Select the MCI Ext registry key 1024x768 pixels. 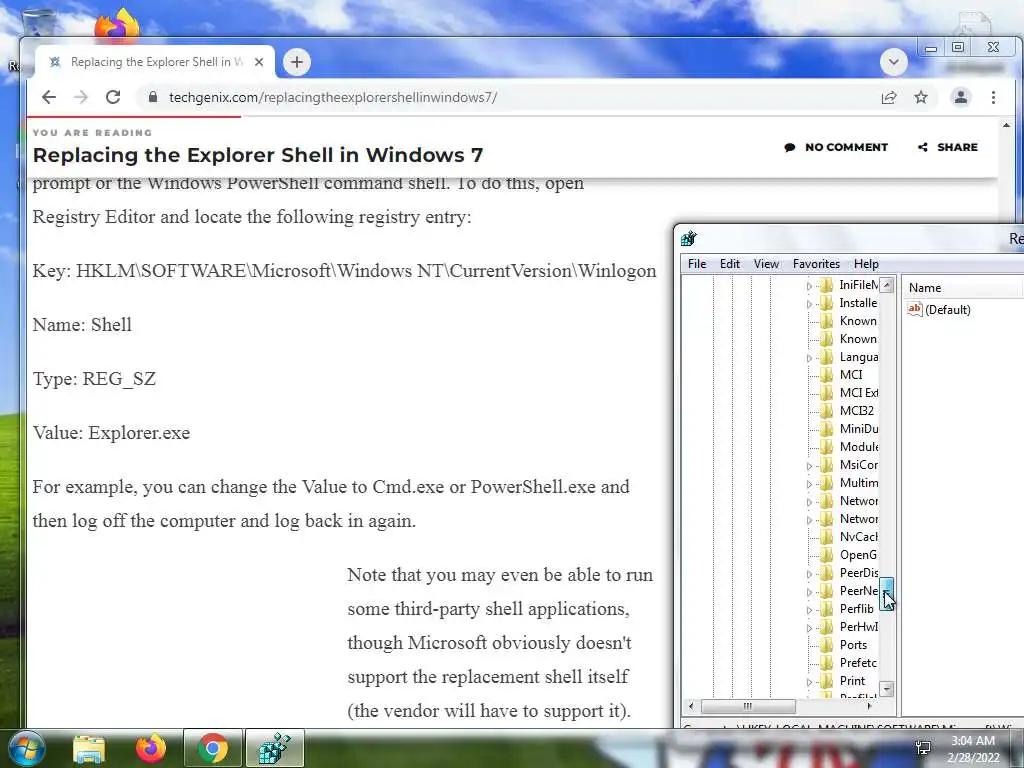coord(859,392)
